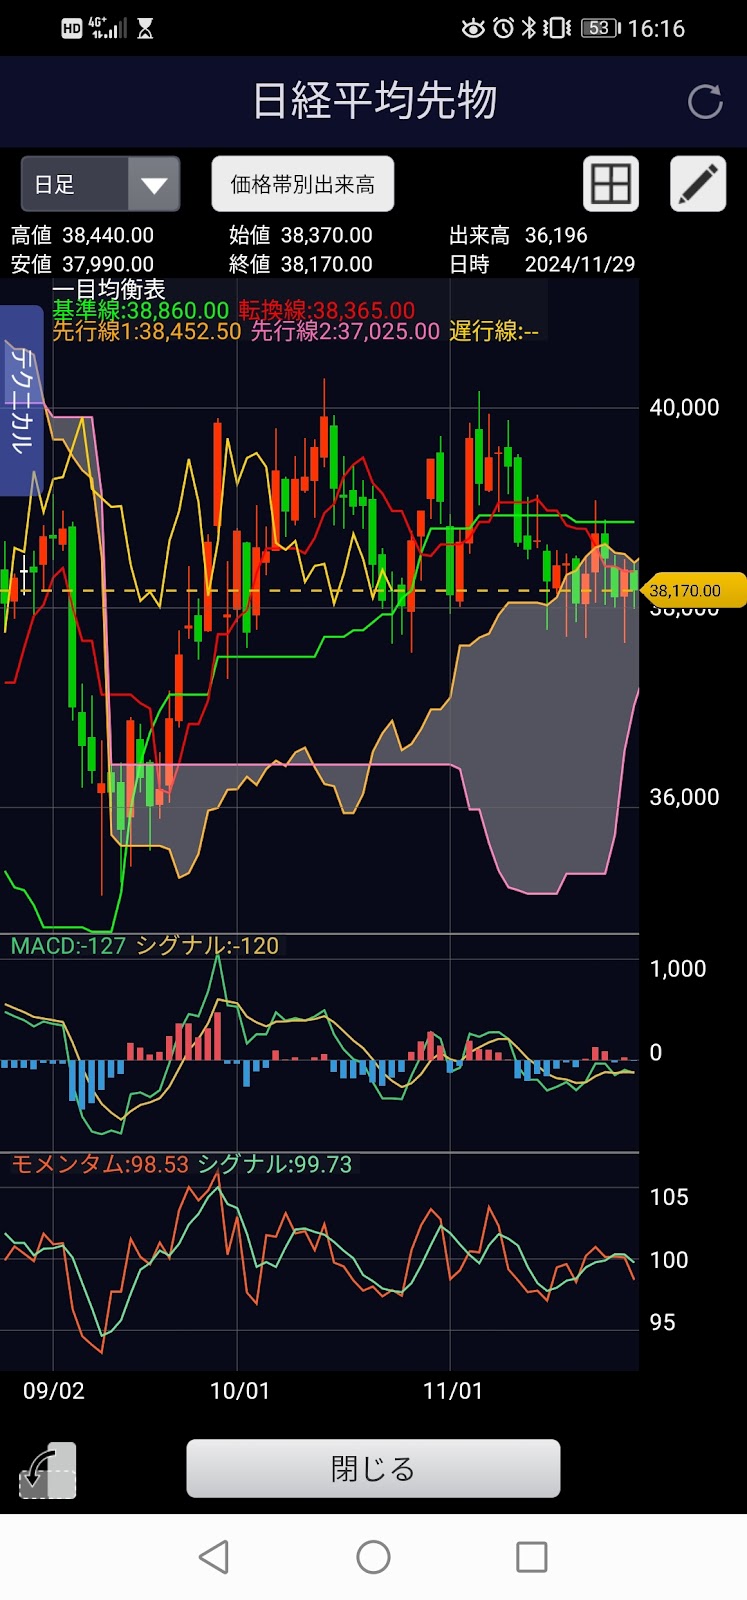Tap the alarm clock status icon
747x1600 pixels.
(x=503, y=28)
